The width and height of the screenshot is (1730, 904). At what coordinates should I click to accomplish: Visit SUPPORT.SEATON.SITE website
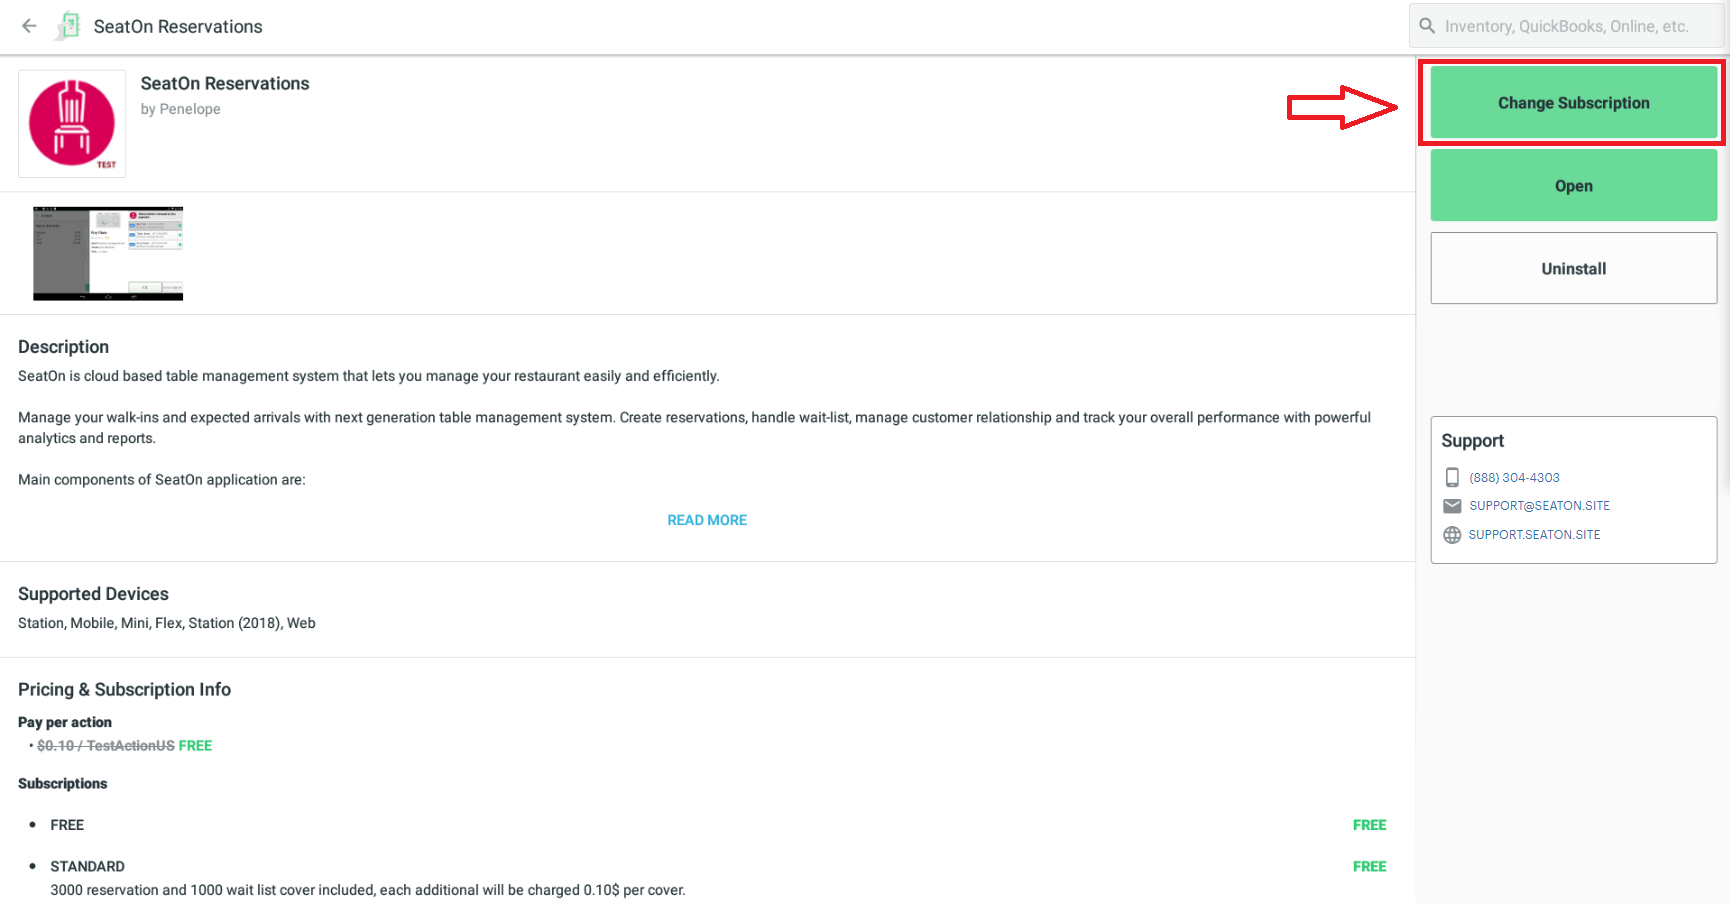1534,535
